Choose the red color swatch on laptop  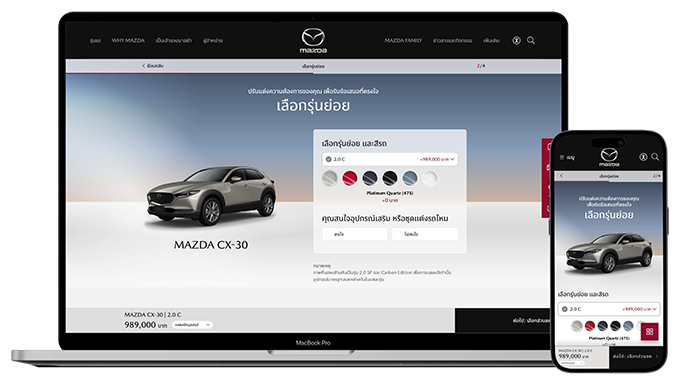[350, 178]
